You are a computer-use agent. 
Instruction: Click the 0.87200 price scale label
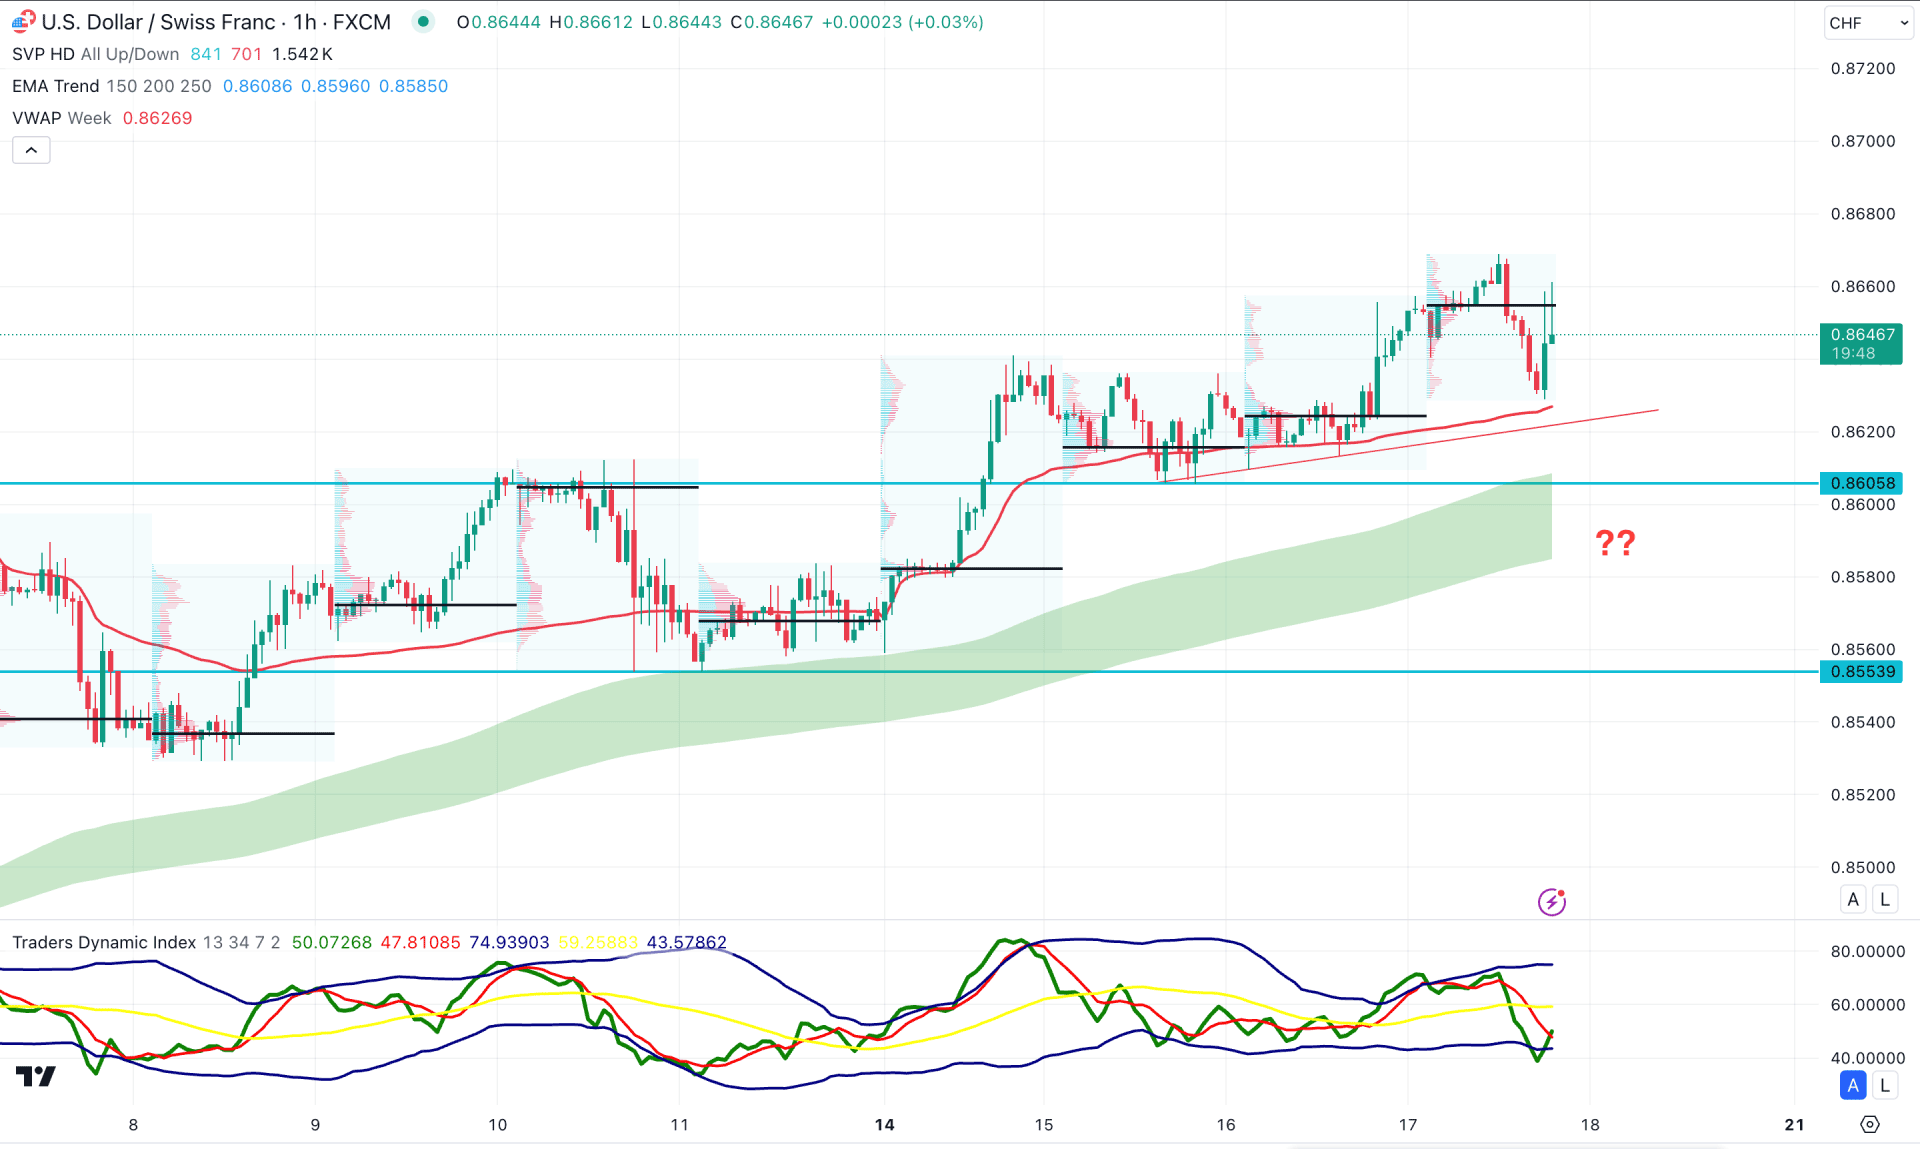coord(1862,68)
